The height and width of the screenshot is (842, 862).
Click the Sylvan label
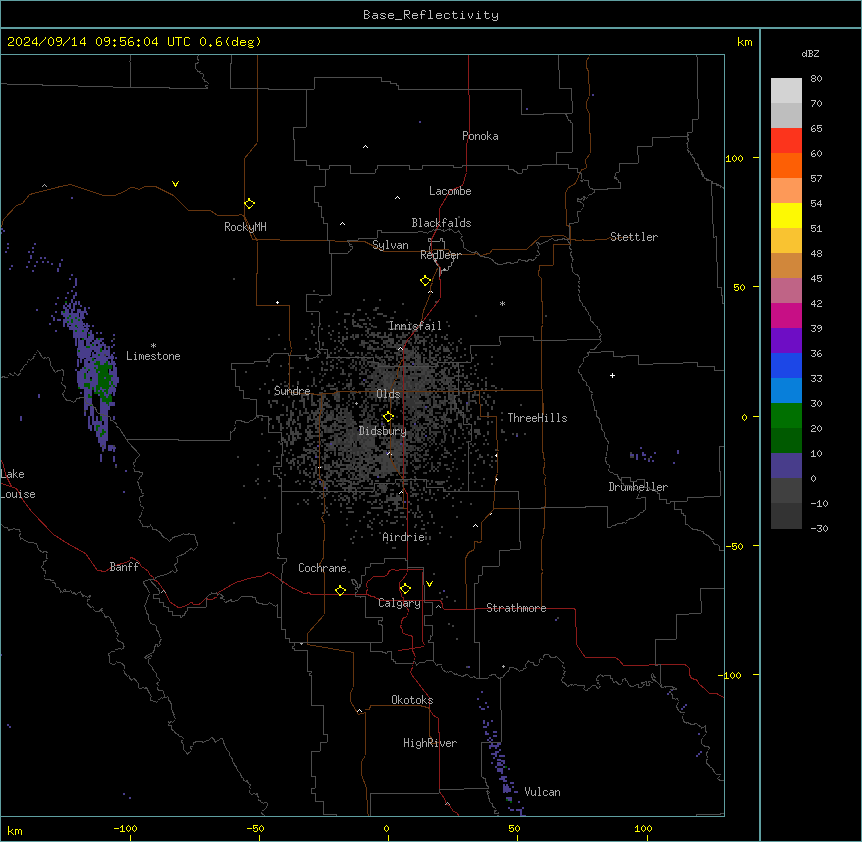point(390,245)
